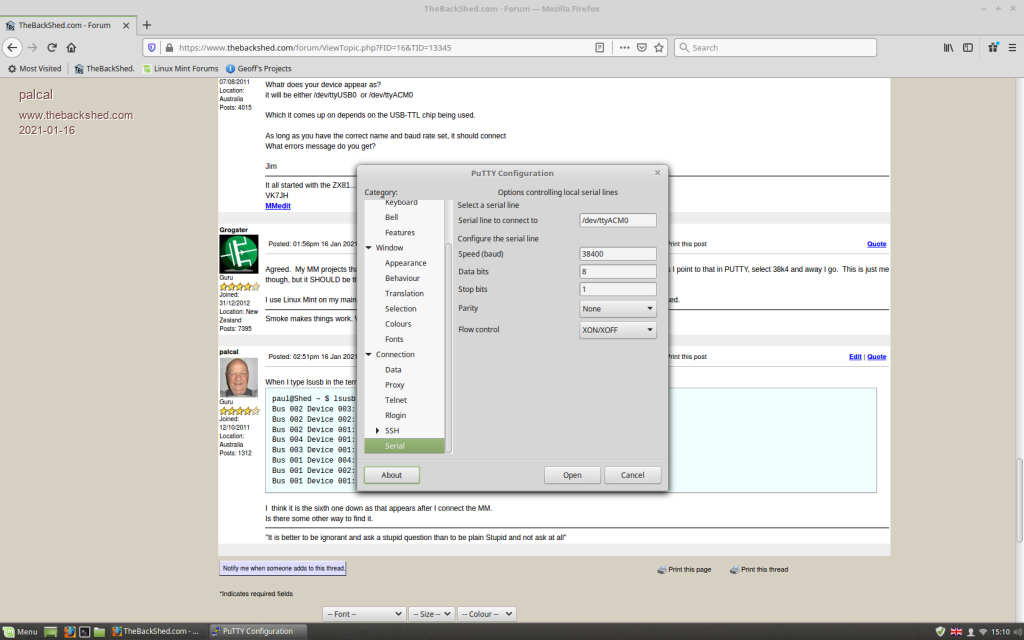Screen dimensions: 1024x640
Task: Open Linux Mint Menu in taskbar
Action: [20, 631]
